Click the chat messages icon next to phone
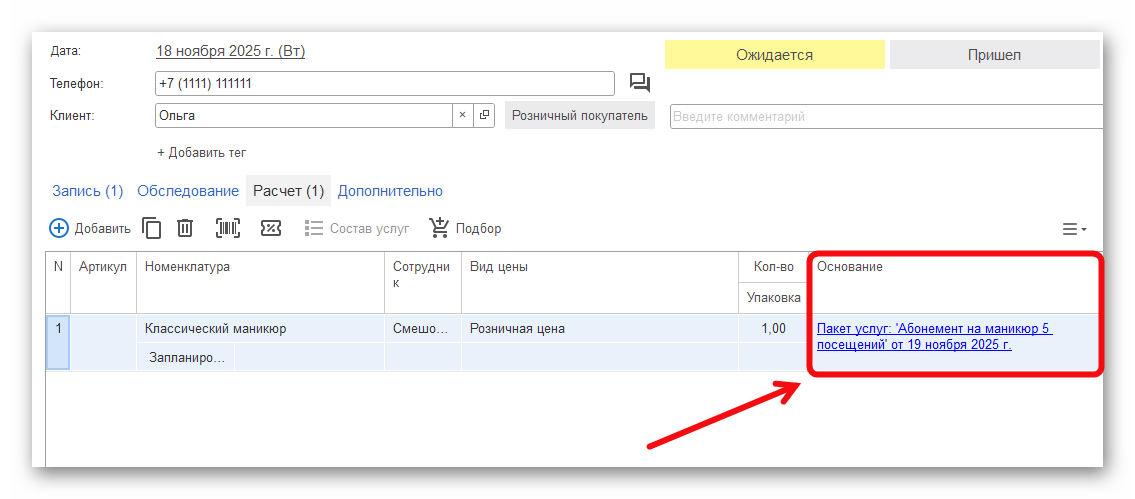The width and height of the screenshot is (1135, 499). (640, 83)
